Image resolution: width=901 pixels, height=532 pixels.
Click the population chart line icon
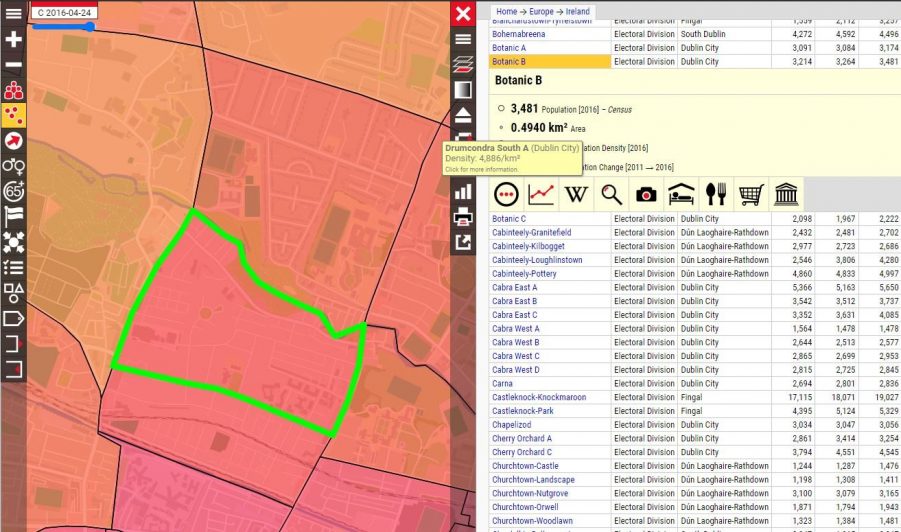pyautogui.click(x=541, y=194)
